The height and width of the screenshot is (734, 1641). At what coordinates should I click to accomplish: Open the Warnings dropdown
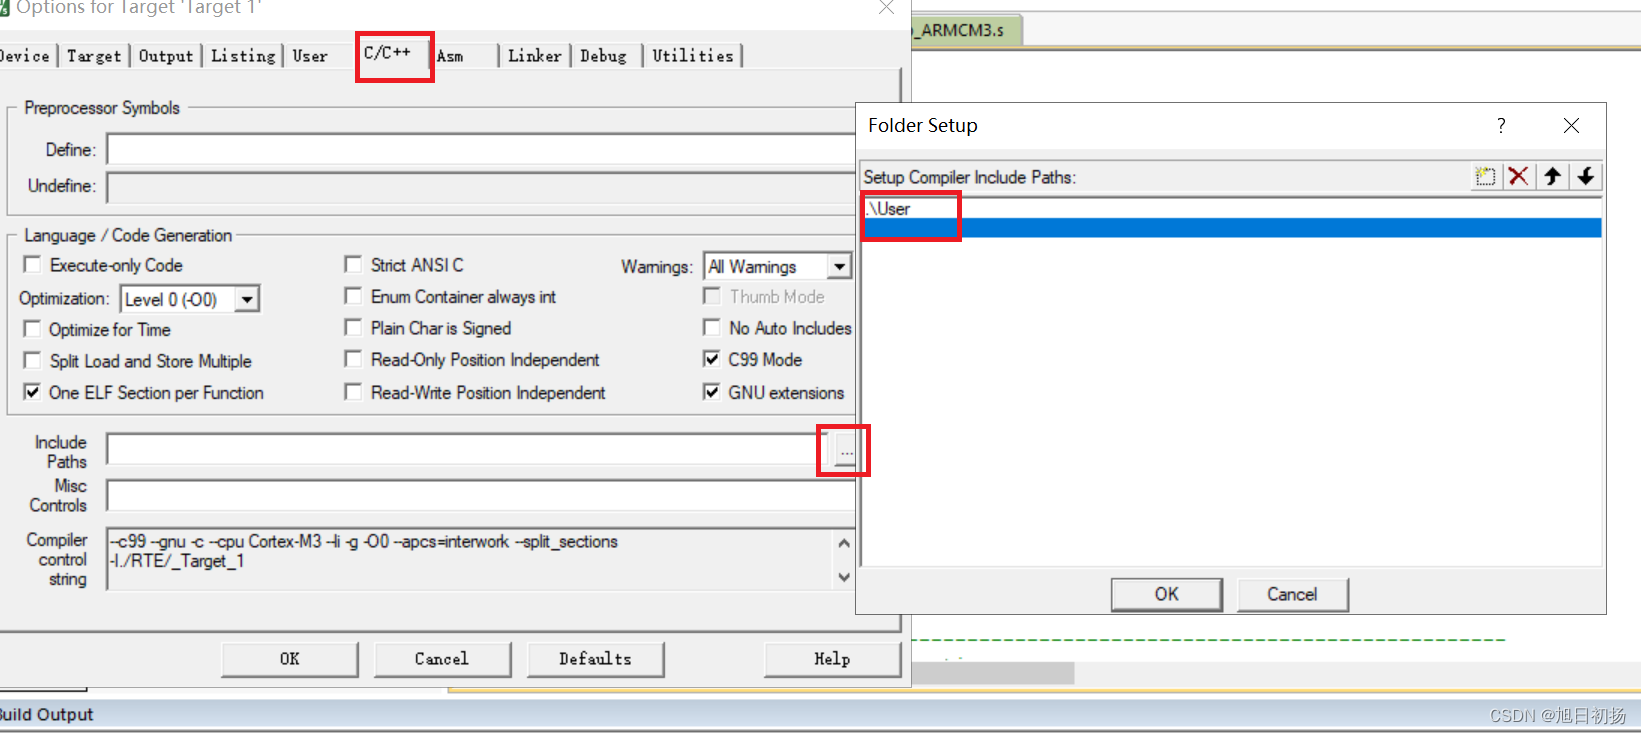coord(839,266)
